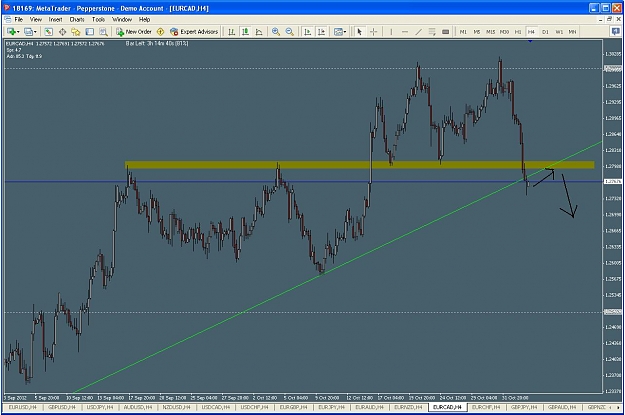Screen dimensions: 625x415
Task: Switch chart to Bar Chart mode
Action: (232, 31)
